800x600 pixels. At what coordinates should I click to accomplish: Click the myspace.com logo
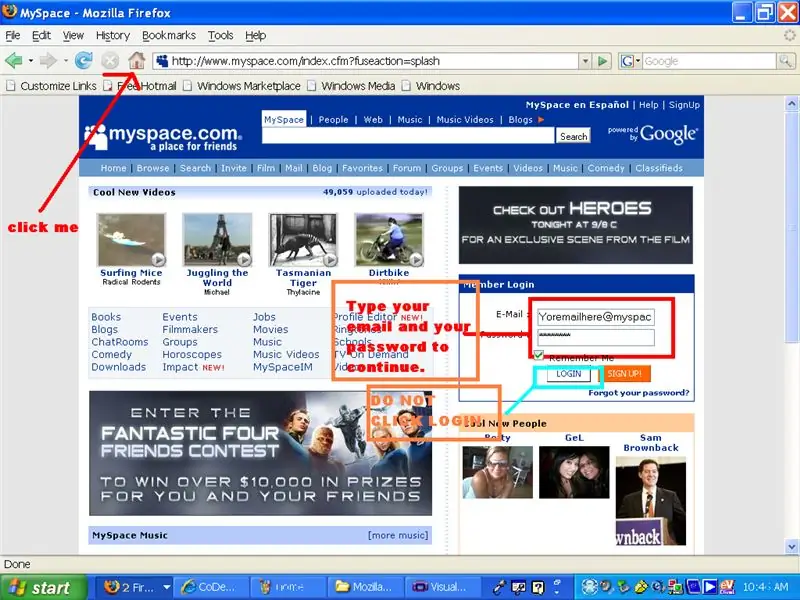point(163,137)
